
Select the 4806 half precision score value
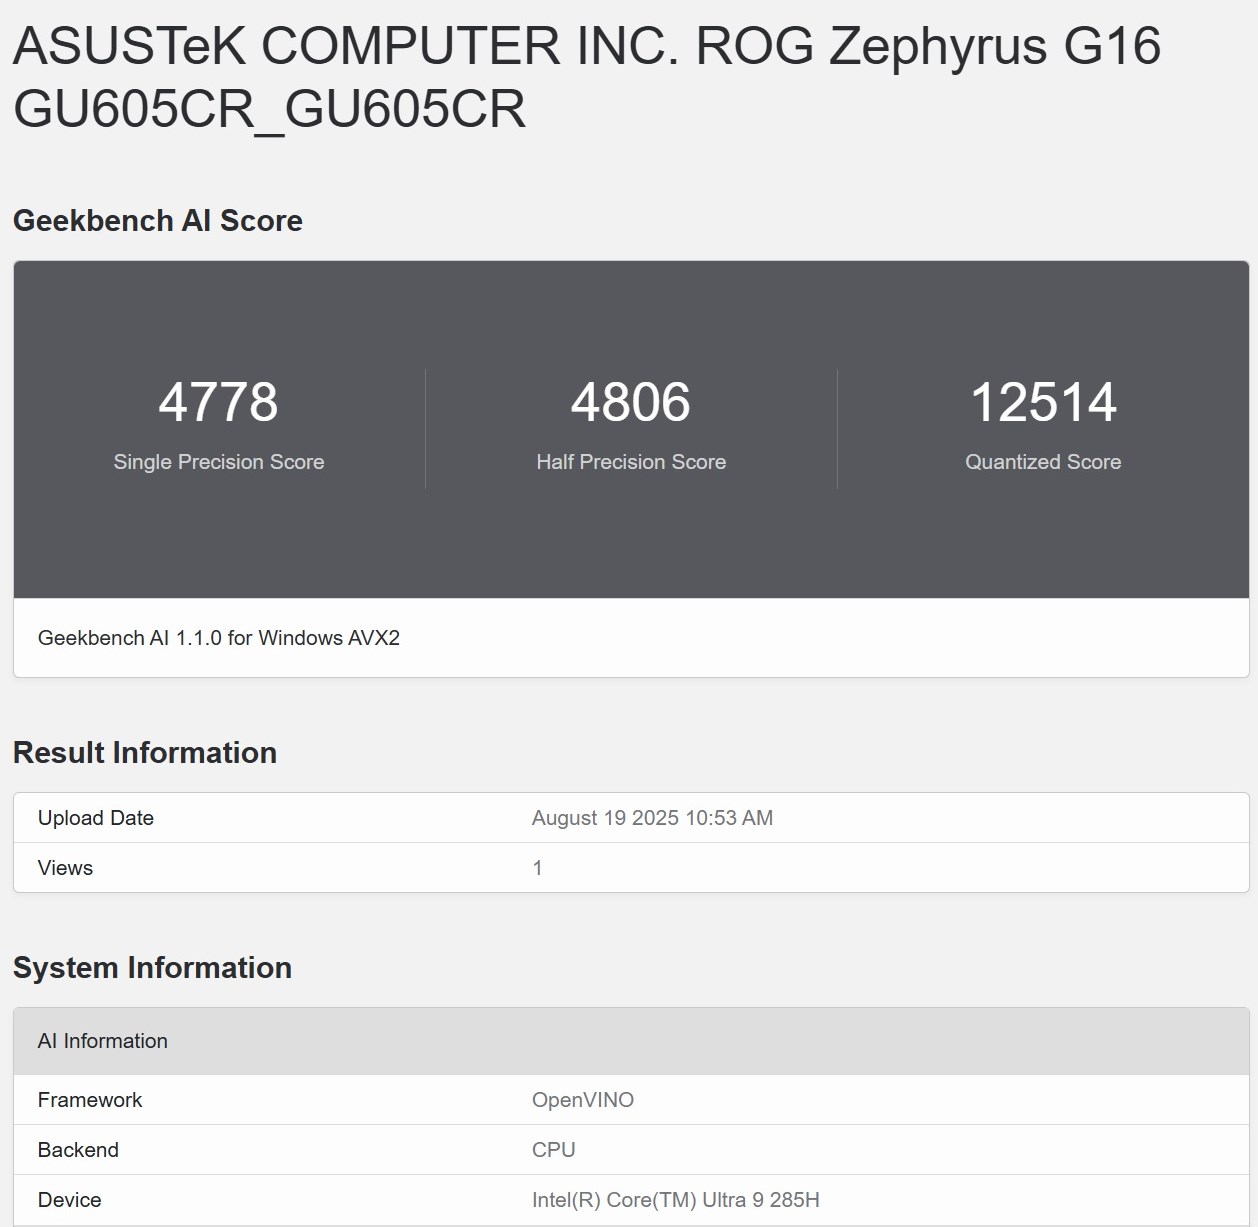pyautogui.click(x=630, y=402)
